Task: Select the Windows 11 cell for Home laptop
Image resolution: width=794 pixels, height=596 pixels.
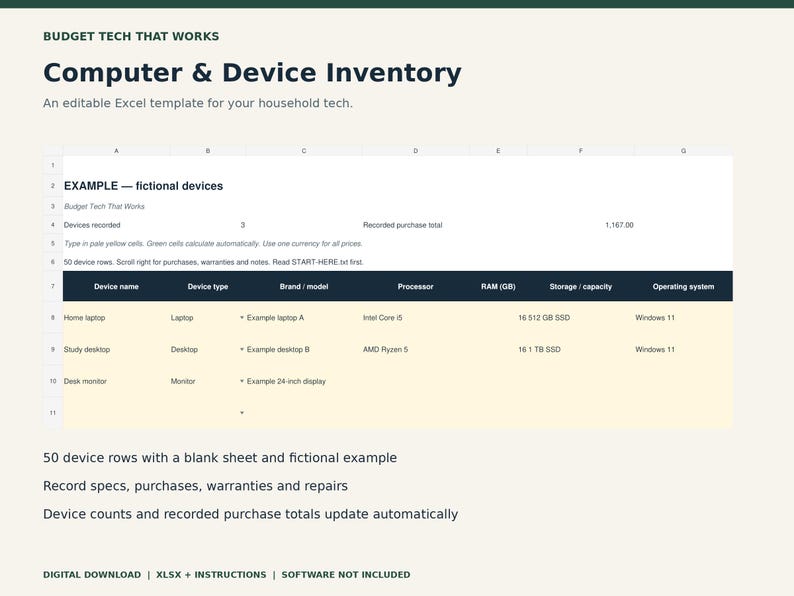Action: point(684,317)
